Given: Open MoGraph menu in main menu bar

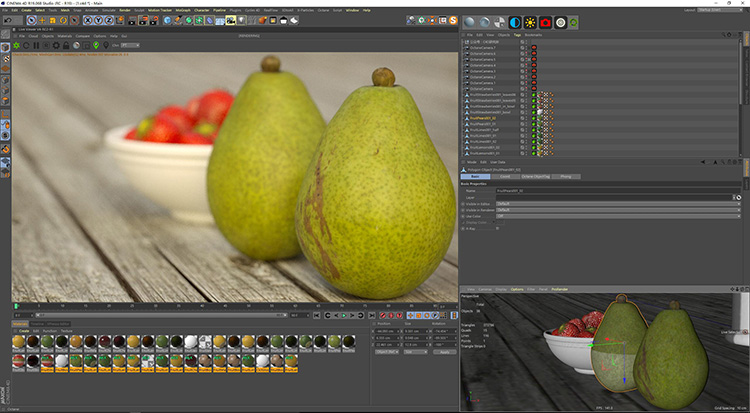Looking at the screenshot, I should (x=182, y=10).
